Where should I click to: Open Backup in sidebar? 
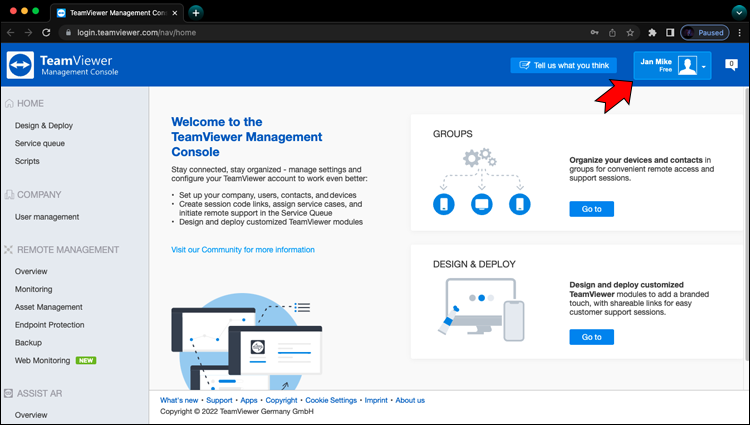pyautogui.click(x=28, y=343)
